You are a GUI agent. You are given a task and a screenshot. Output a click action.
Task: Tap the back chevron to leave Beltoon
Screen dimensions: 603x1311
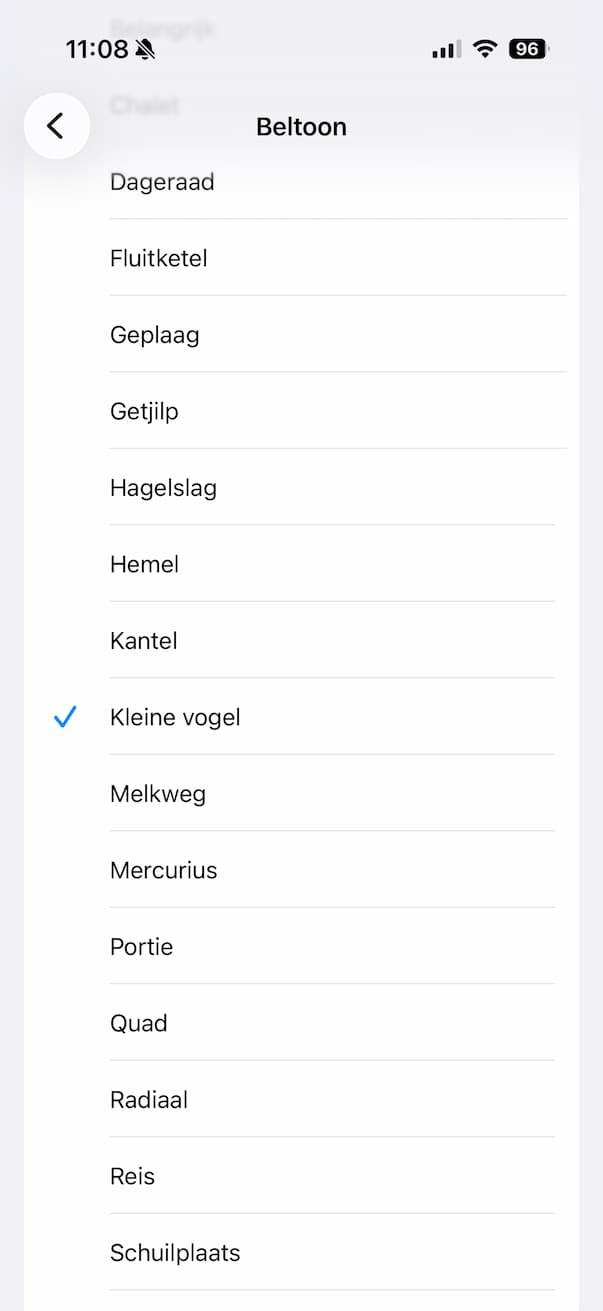[56, 126]
